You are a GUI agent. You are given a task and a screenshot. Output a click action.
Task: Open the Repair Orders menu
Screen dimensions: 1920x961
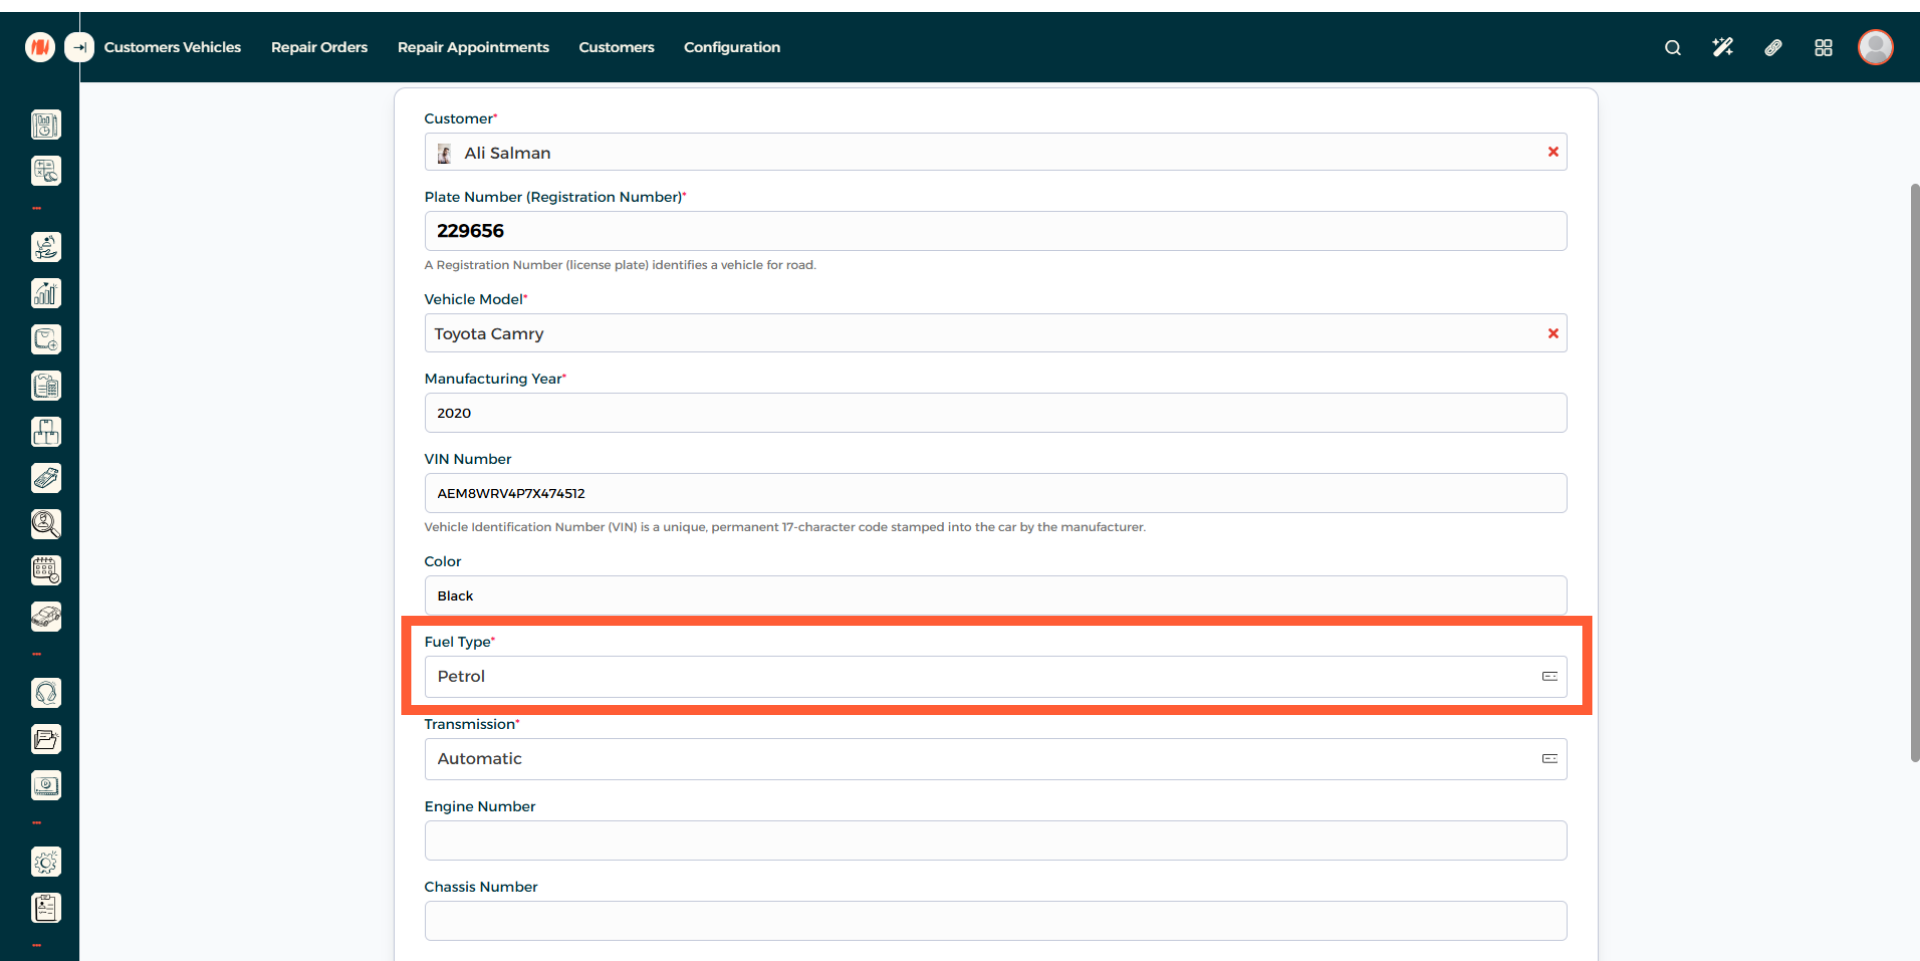319,47
